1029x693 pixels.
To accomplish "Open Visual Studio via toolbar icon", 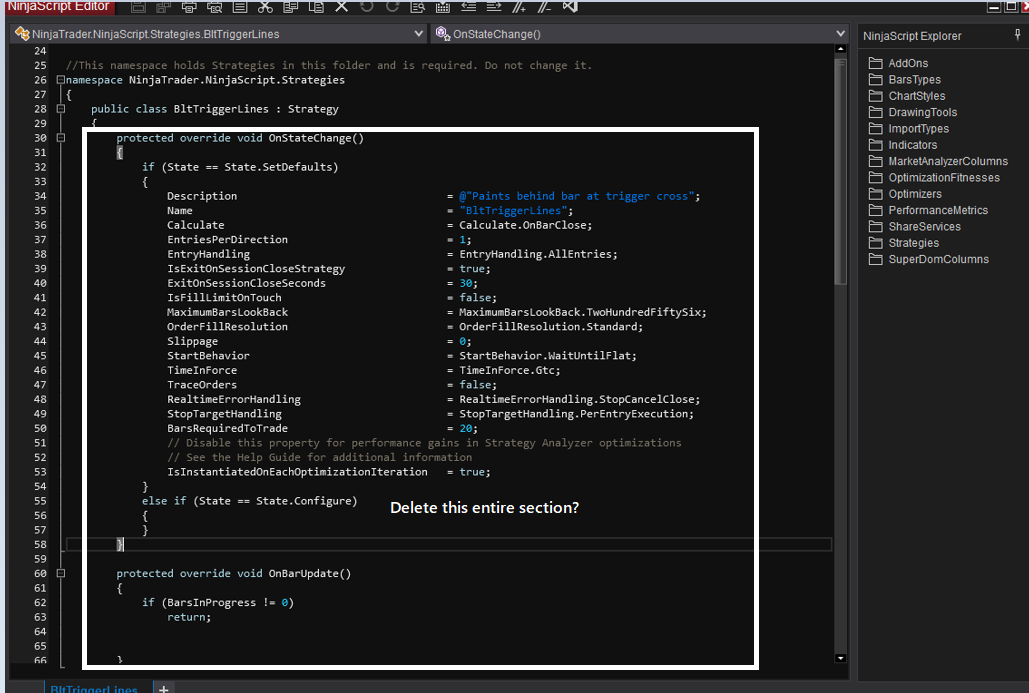I will click(x=570, y=7).
